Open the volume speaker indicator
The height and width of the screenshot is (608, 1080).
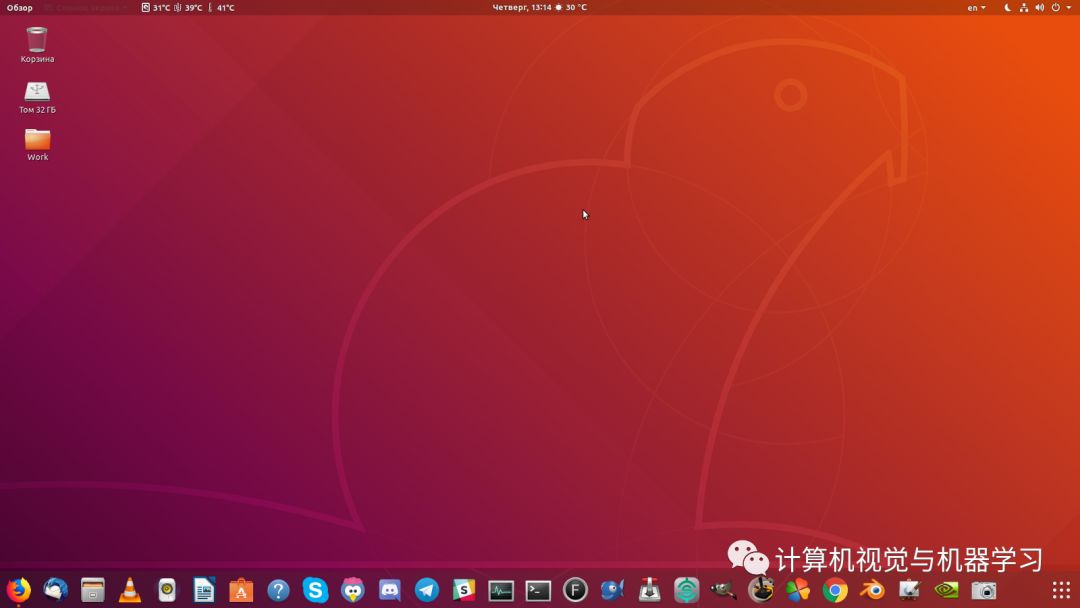tap(1039, 8)
